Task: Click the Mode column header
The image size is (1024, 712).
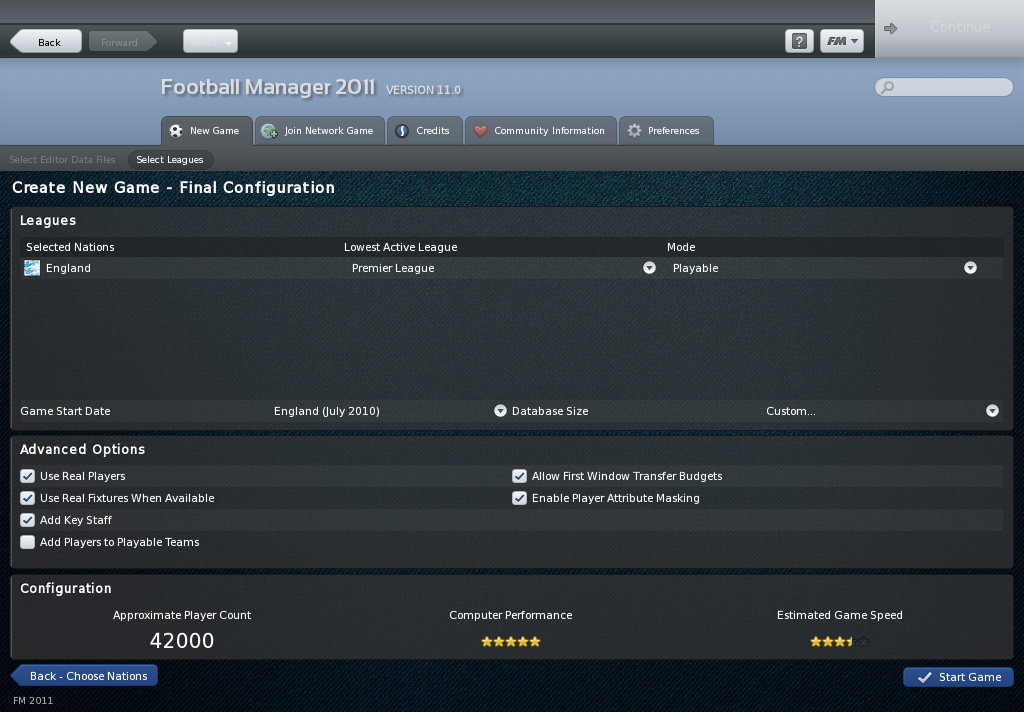Action: (680, 247)
